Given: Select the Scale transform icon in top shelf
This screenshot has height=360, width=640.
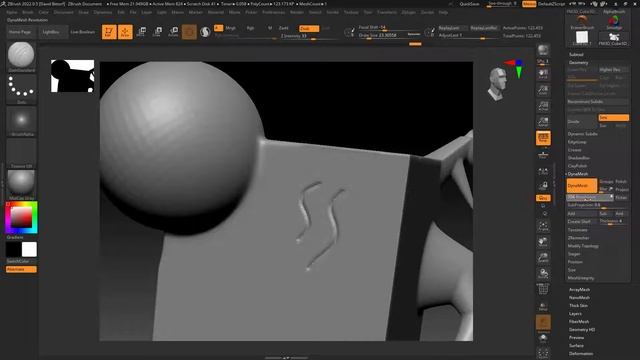Looking at the screenshot, I should pyautogui.click(x=157, y=32).
